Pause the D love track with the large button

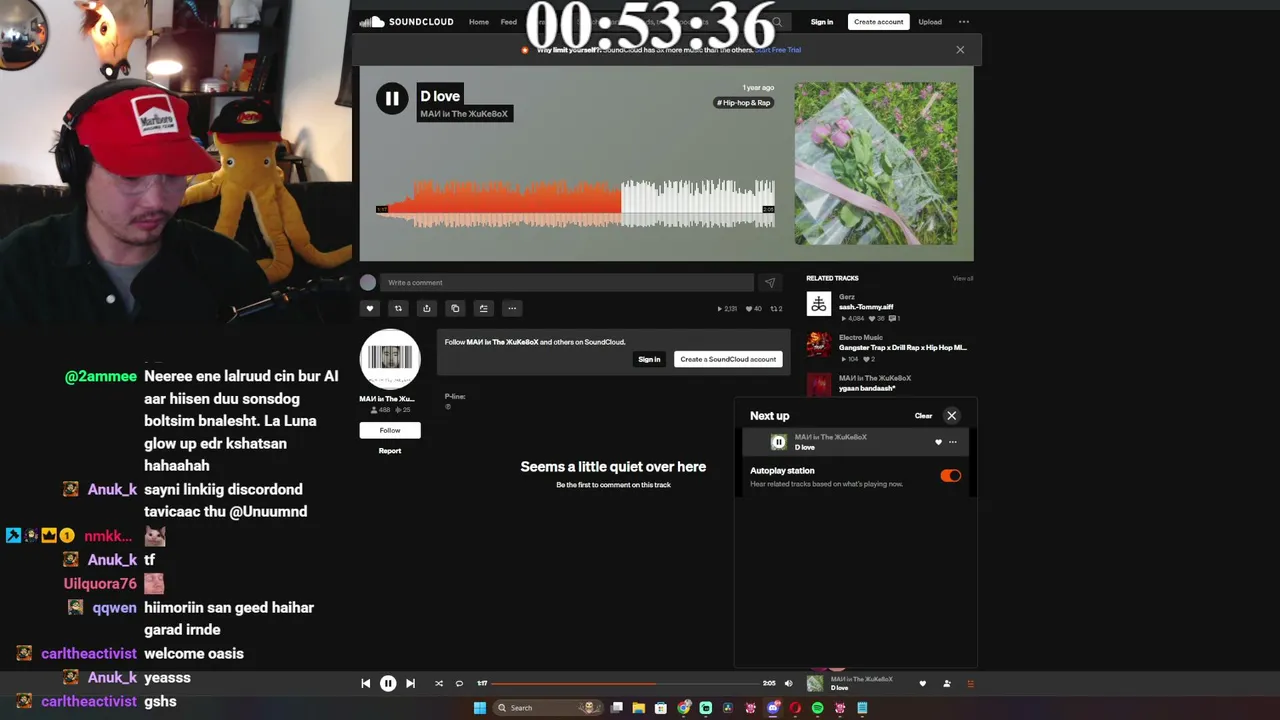point(392,98)
